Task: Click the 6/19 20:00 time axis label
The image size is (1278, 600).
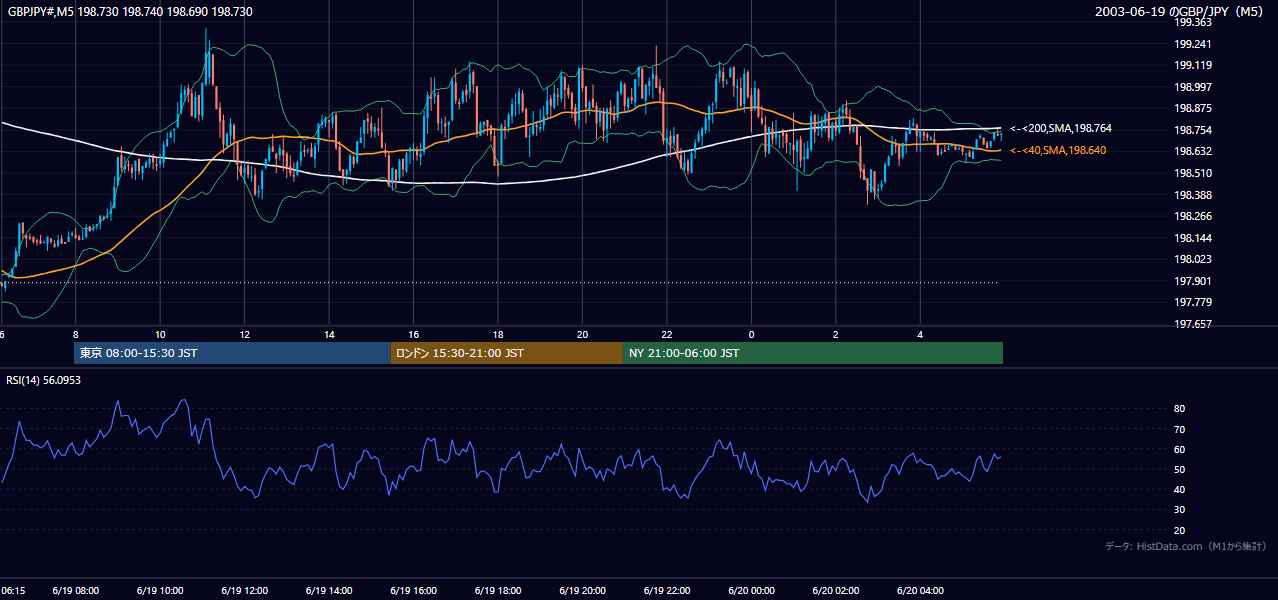Action: point(583,591)
